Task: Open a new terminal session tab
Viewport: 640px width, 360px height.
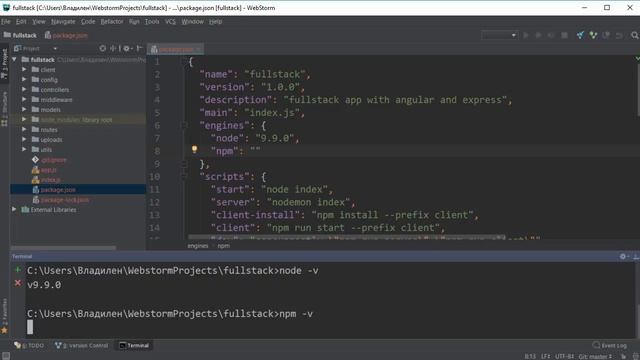Action: (x=18, y=270)
